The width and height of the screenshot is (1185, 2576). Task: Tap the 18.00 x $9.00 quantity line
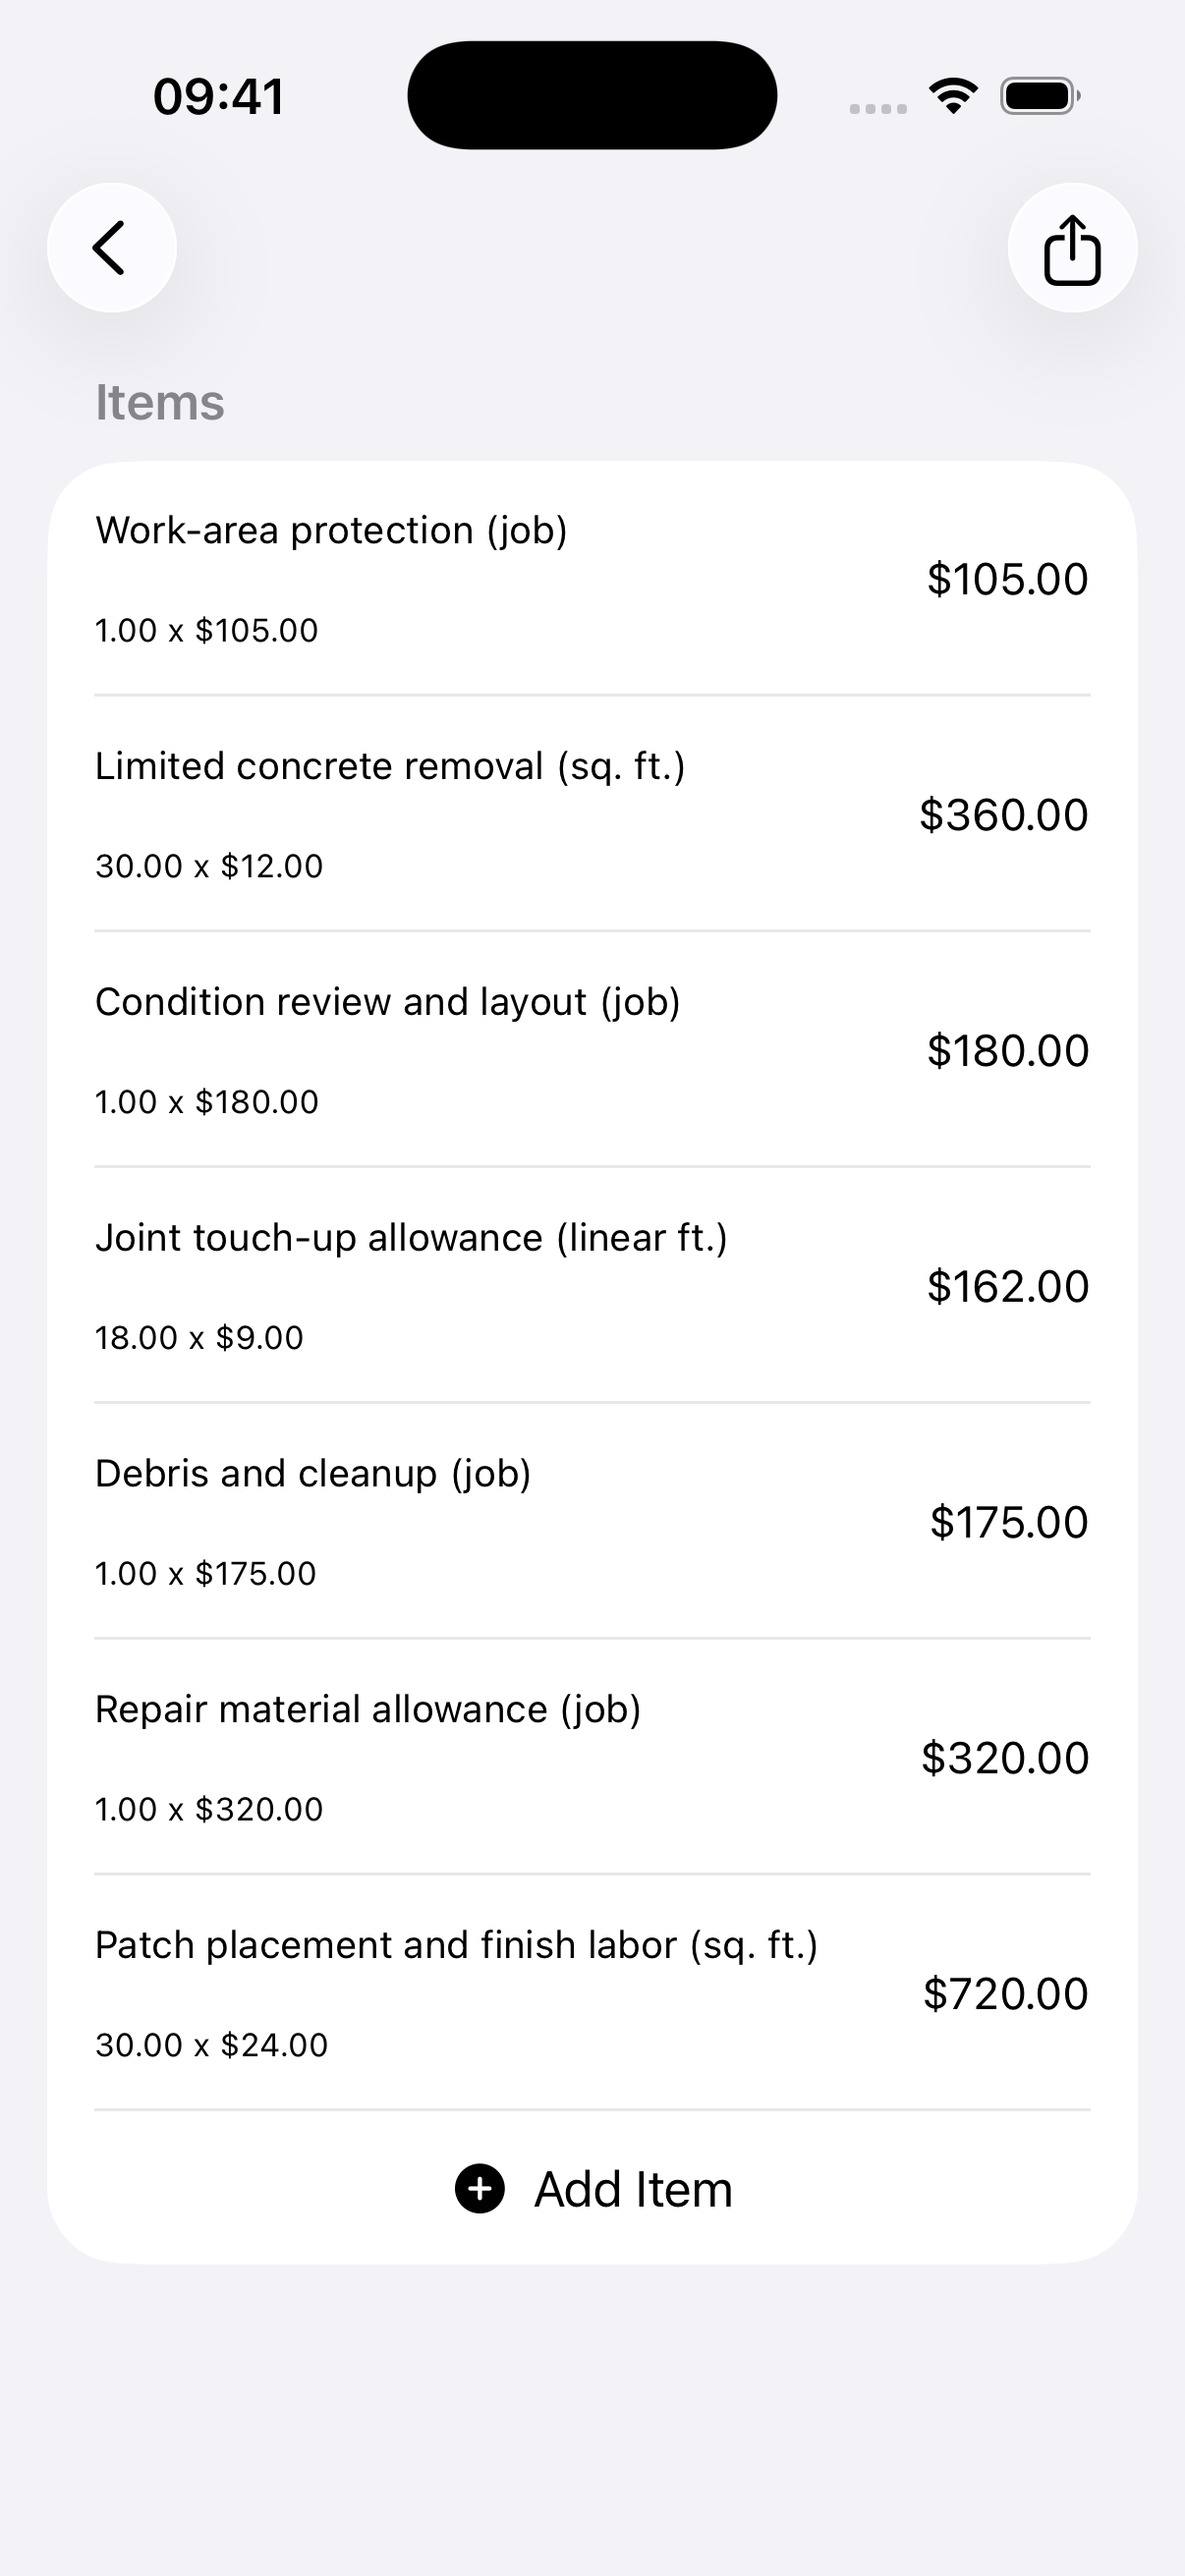pyautogui.click(x=199, y=1337)
